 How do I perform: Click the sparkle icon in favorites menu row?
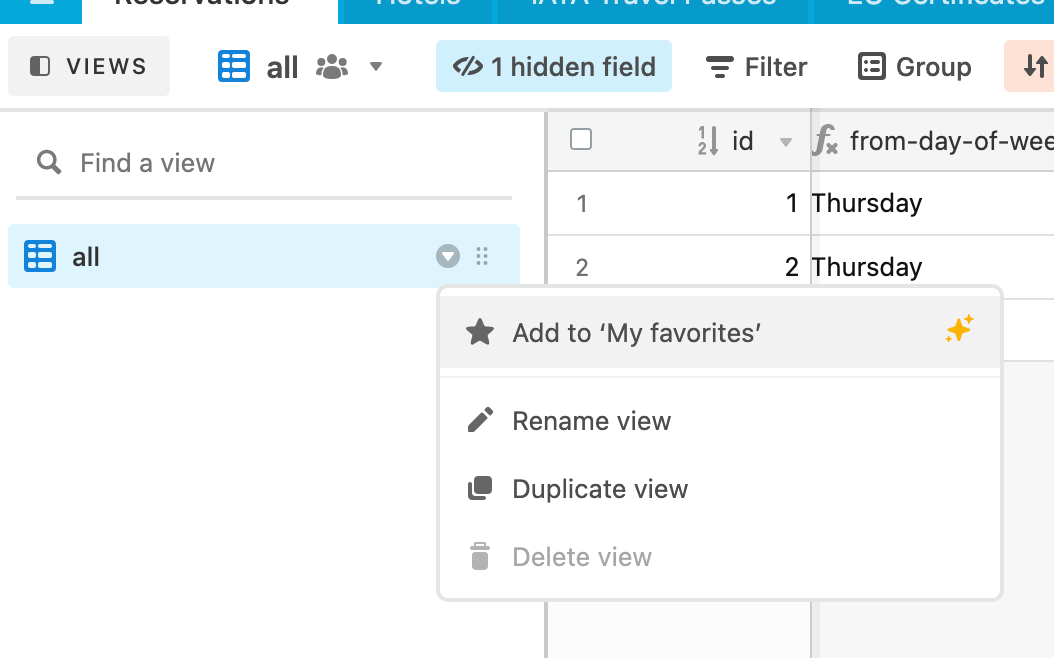[x=959, y=329]
